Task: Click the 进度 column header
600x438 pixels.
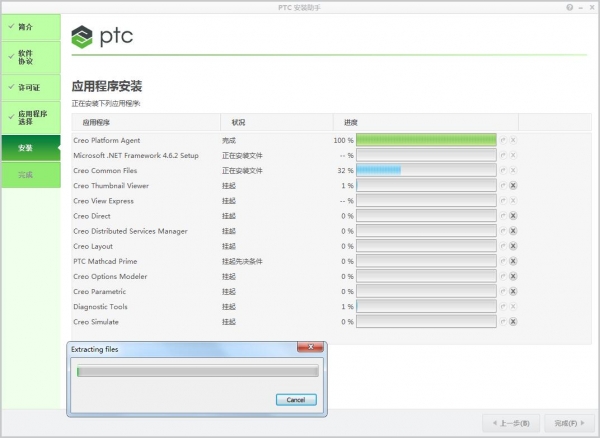Action: (x=426, y=122)
